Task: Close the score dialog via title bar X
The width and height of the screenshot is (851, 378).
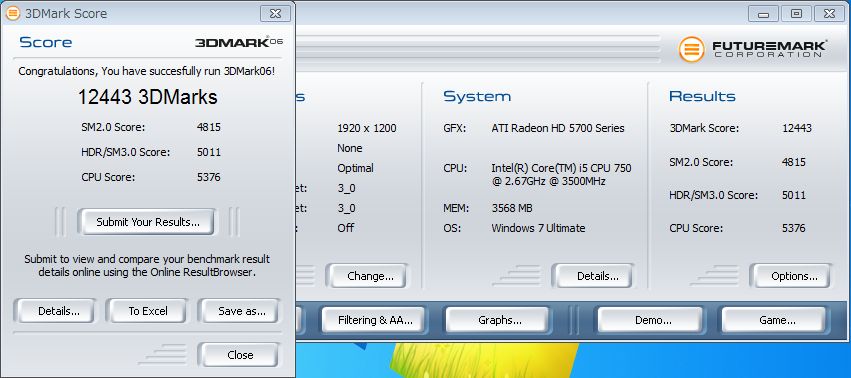Action: (275, 14)
